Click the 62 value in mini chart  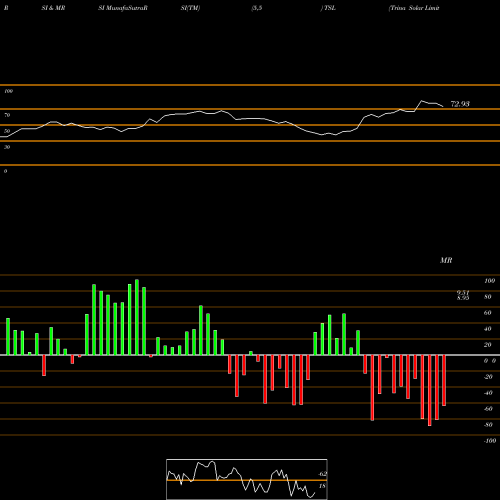tap(323, 474)
